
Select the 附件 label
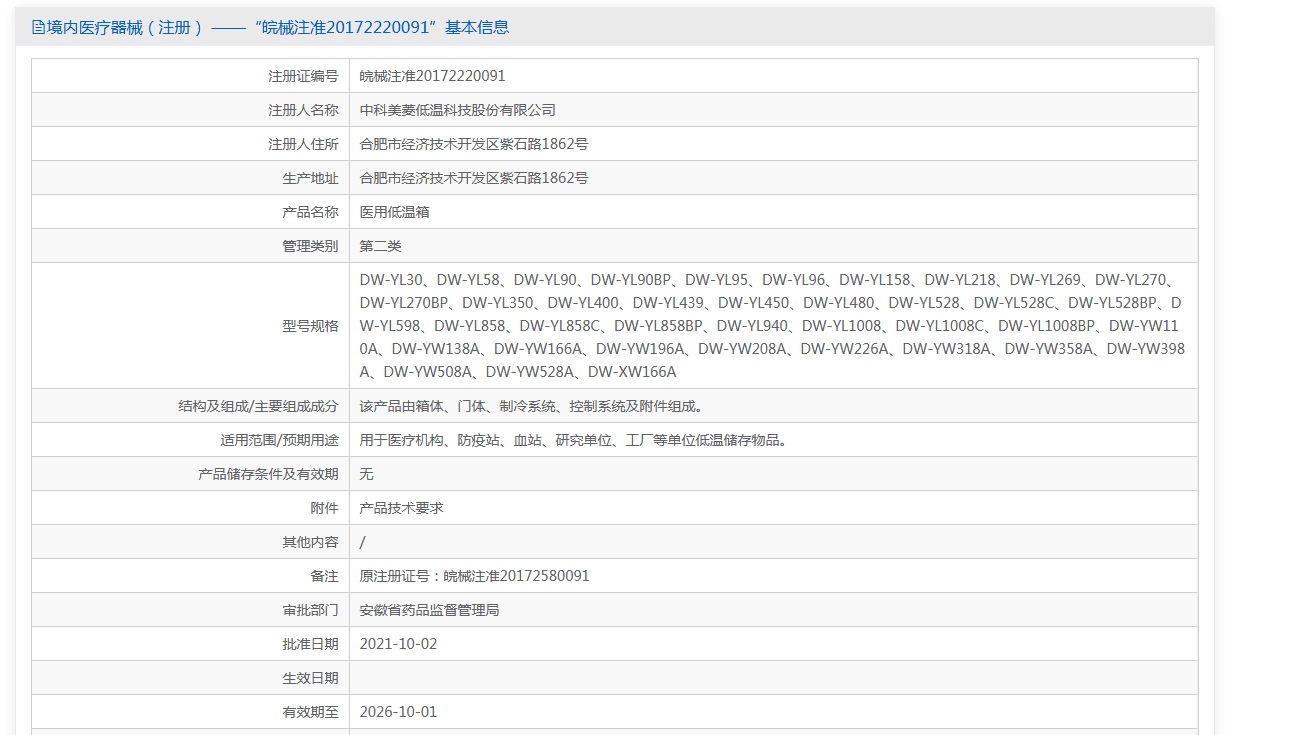click(x=324, y=508)
